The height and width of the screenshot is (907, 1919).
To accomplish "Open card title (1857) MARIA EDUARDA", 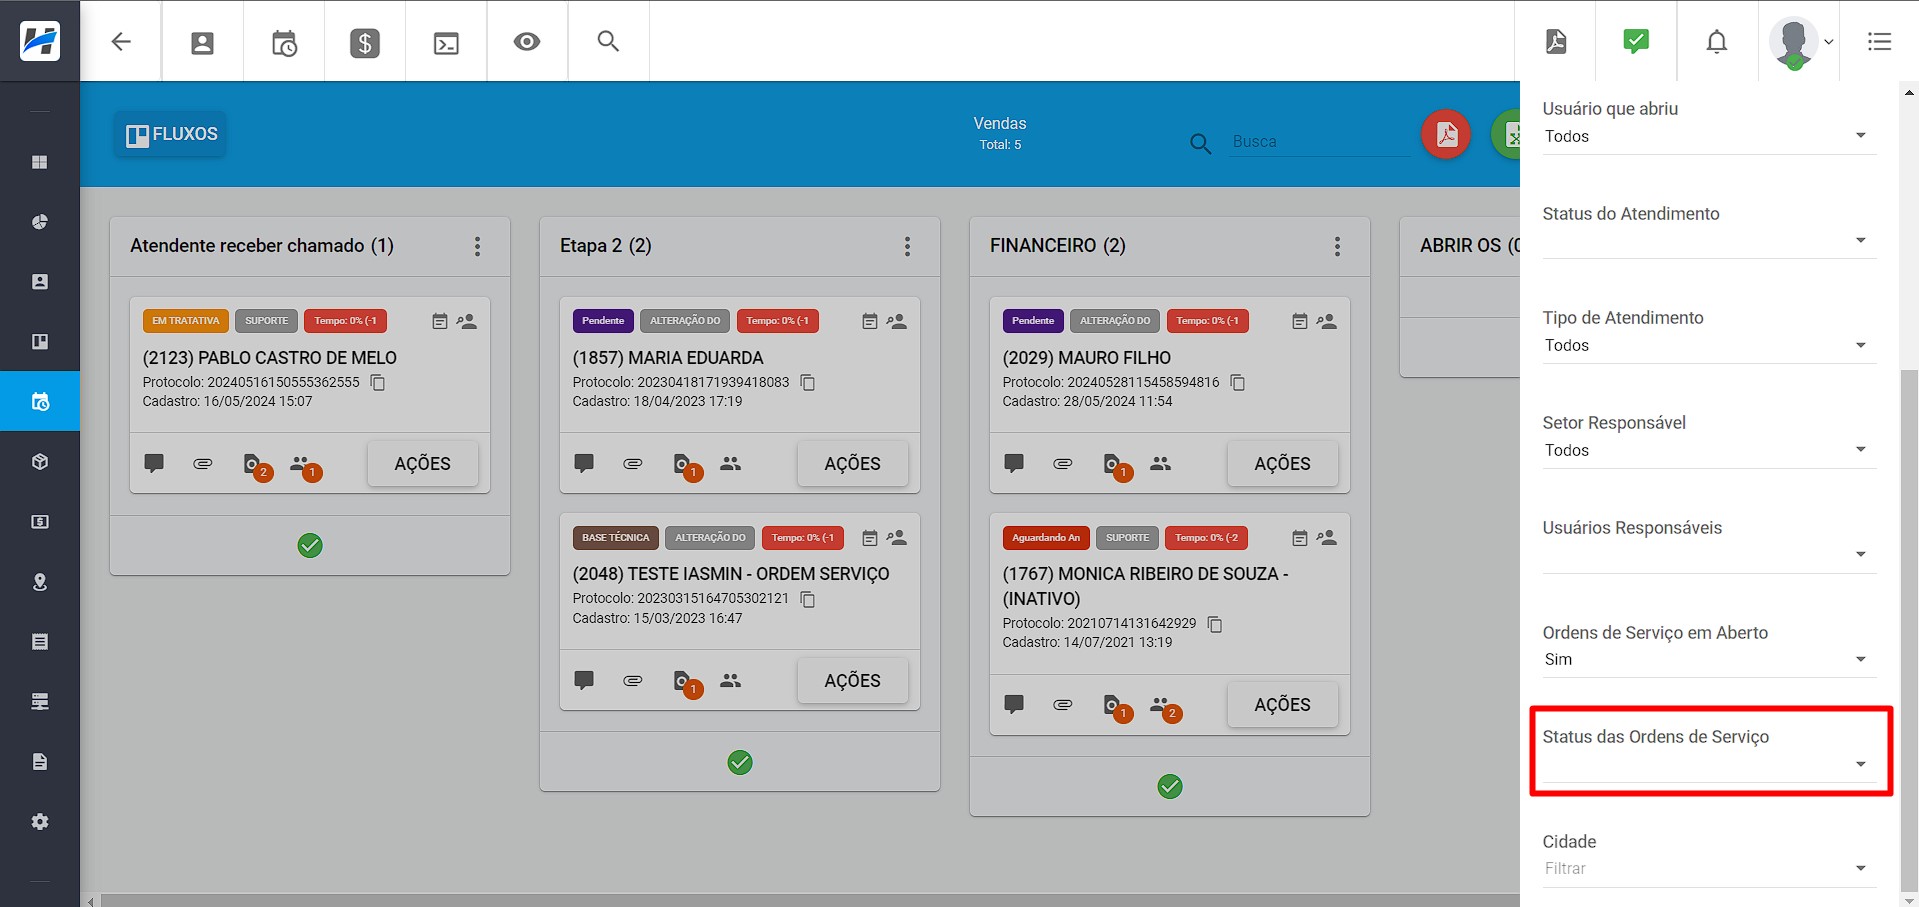I will click(668, 358).
